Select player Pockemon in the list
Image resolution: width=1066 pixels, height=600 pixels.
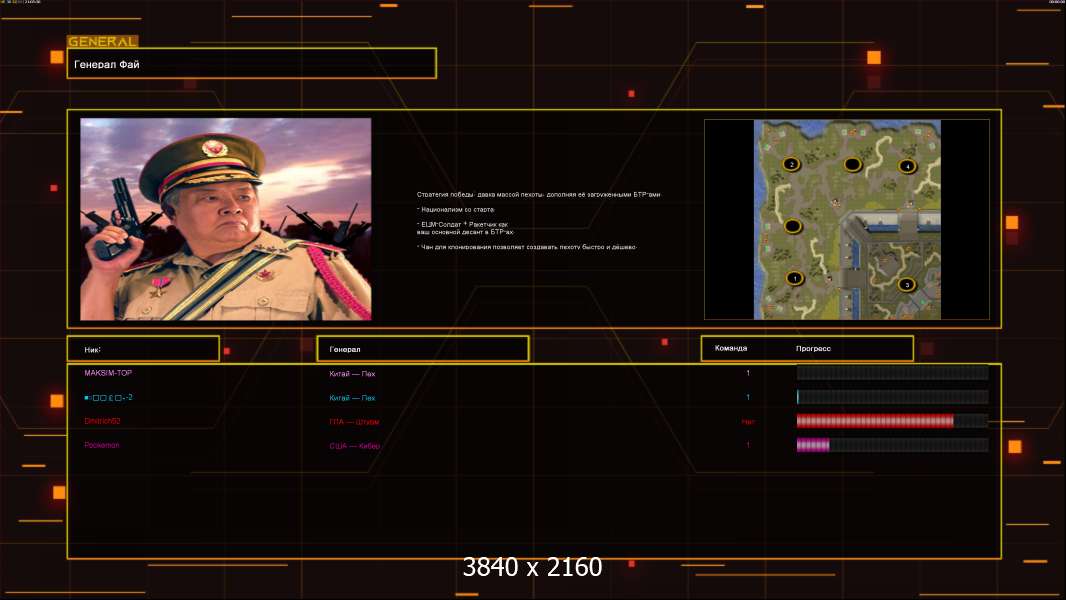101,445
